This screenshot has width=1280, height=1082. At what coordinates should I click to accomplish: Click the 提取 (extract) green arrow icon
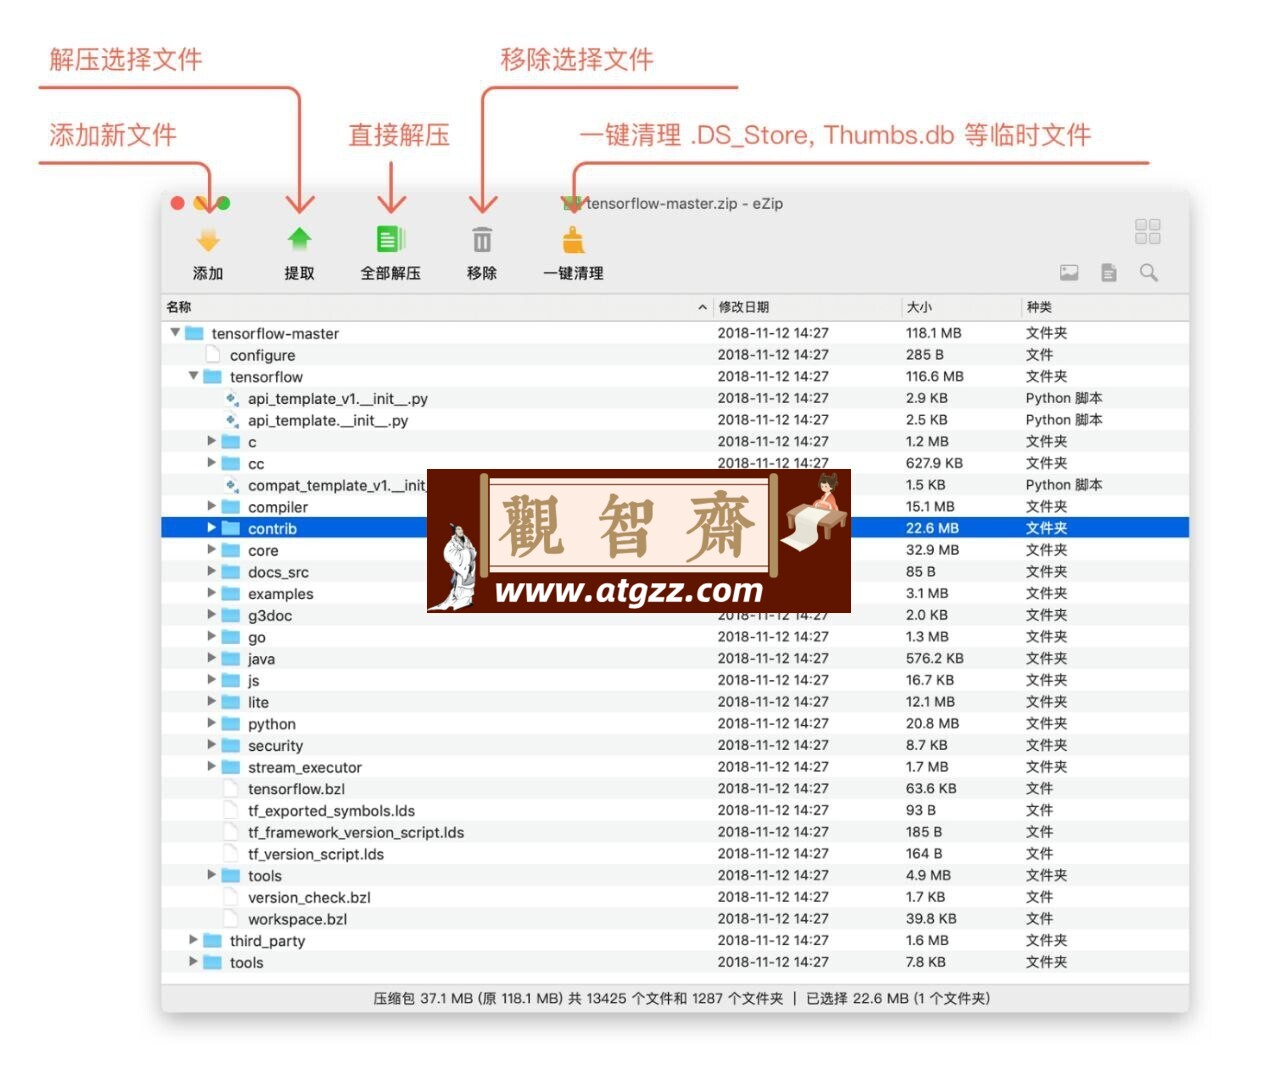[x=299, y=240]
